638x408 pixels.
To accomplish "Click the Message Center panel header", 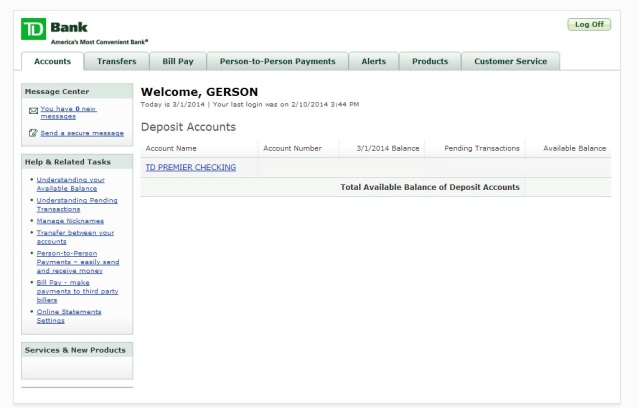I will click(77, 92).
